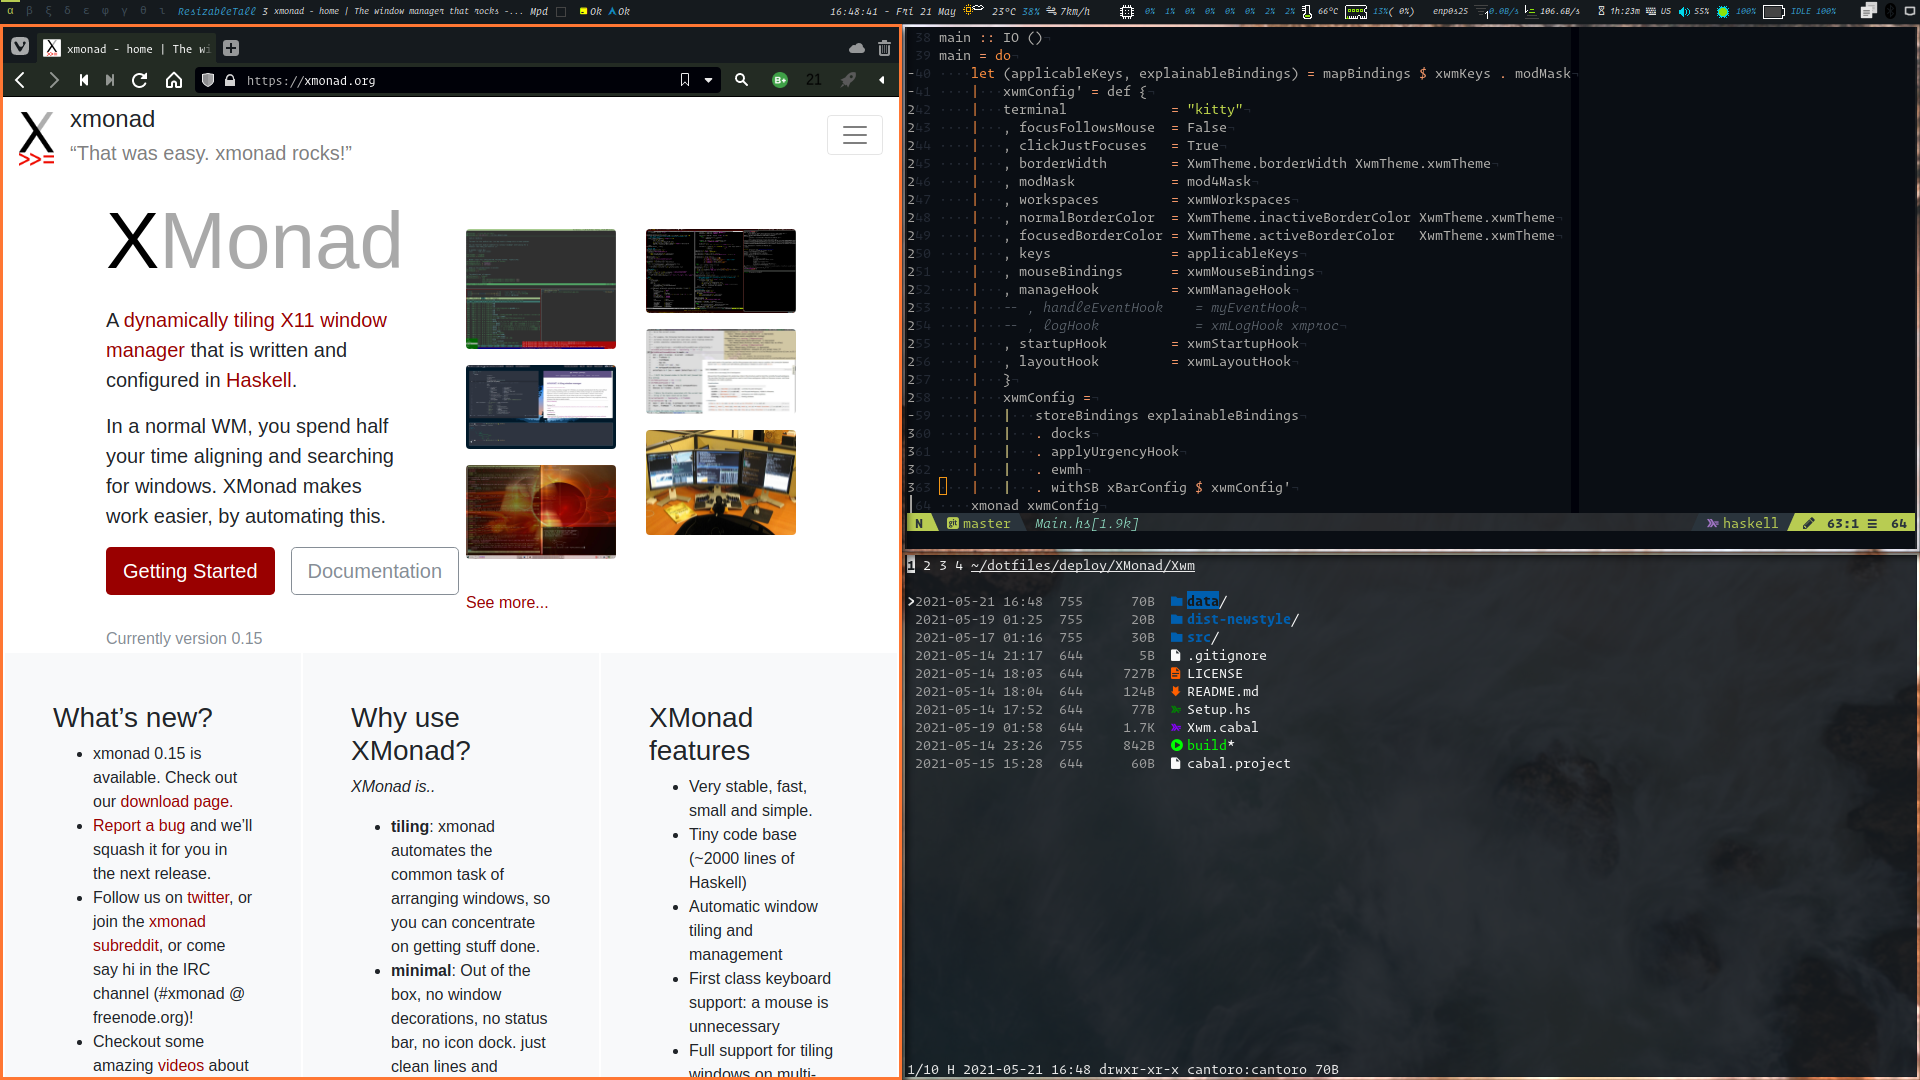Click the search magnifier icon
This screenshot has height=1080, width=1920.
tap(741, 80)
